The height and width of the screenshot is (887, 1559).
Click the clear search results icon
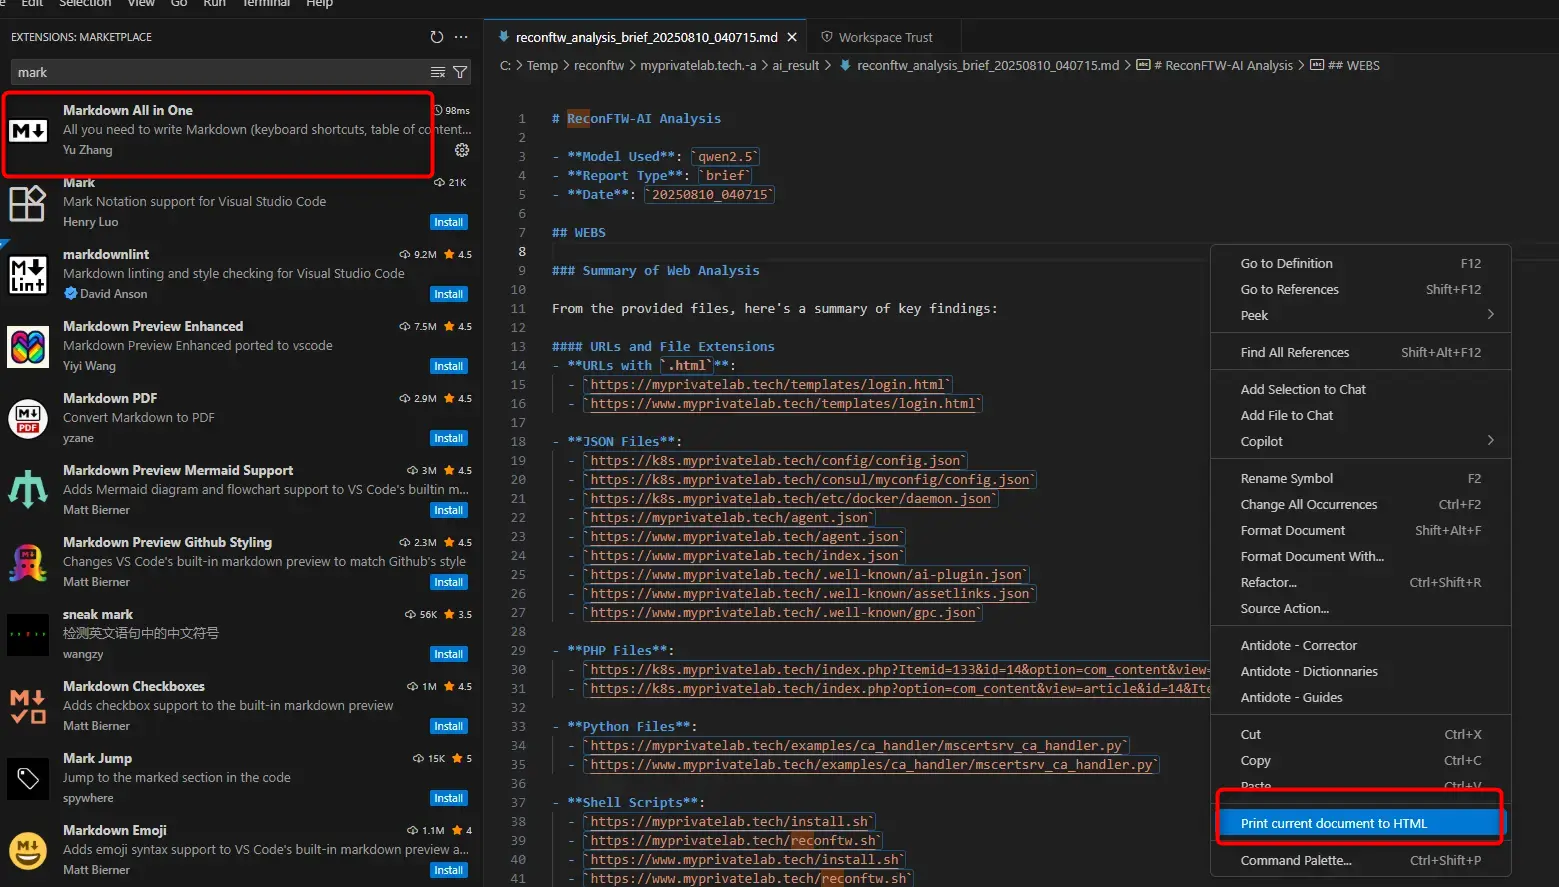click(x=438, y=72)
